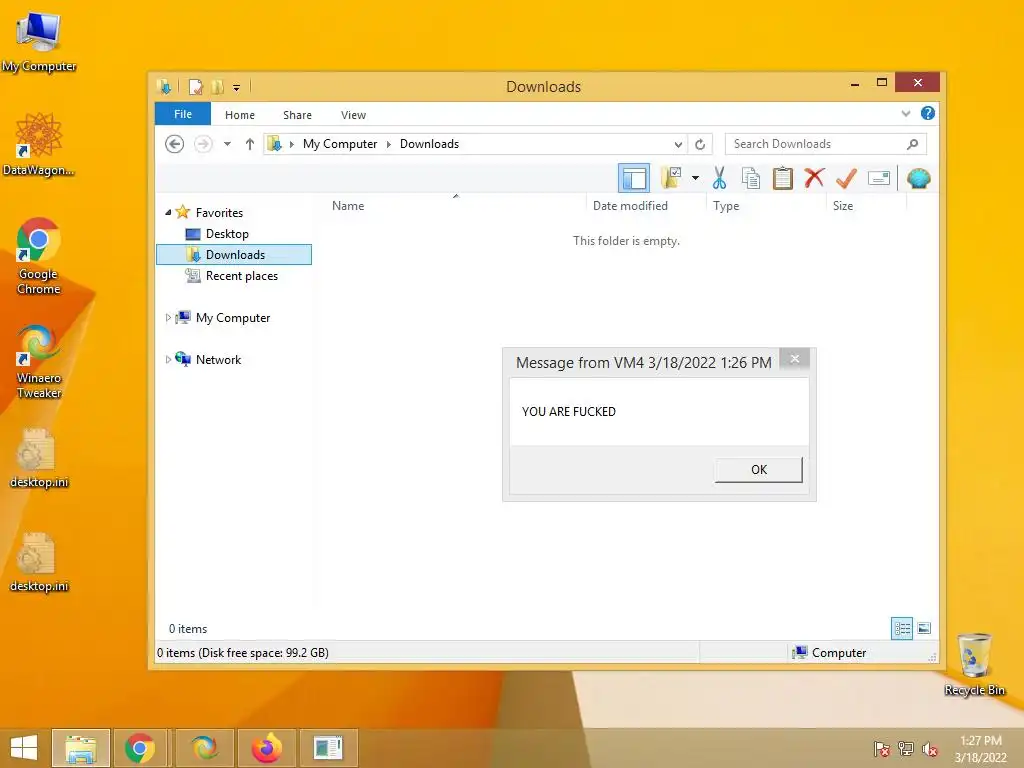Select Downloads under Favorites

click(x=234, y=255)
